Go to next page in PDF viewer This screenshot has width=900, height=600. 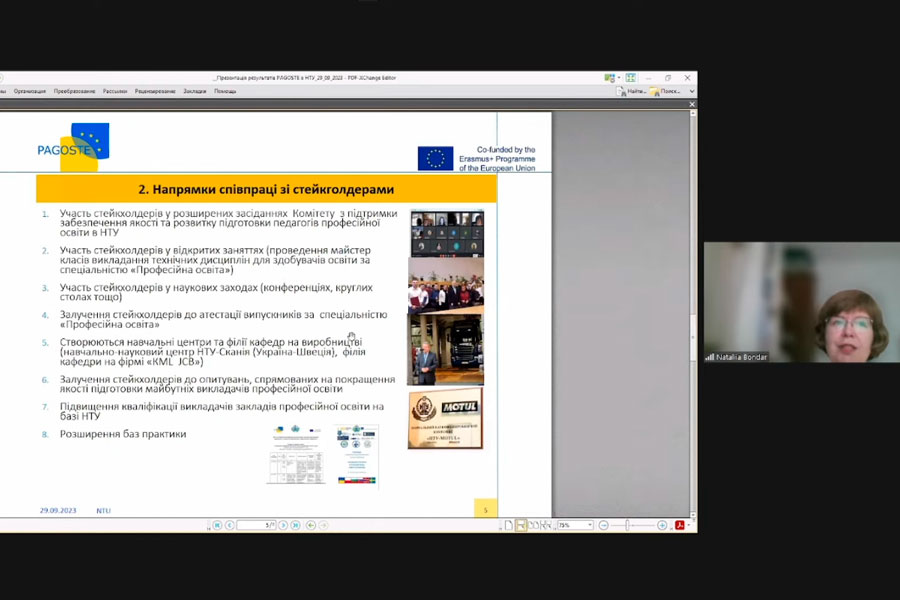tap(283, 525)
